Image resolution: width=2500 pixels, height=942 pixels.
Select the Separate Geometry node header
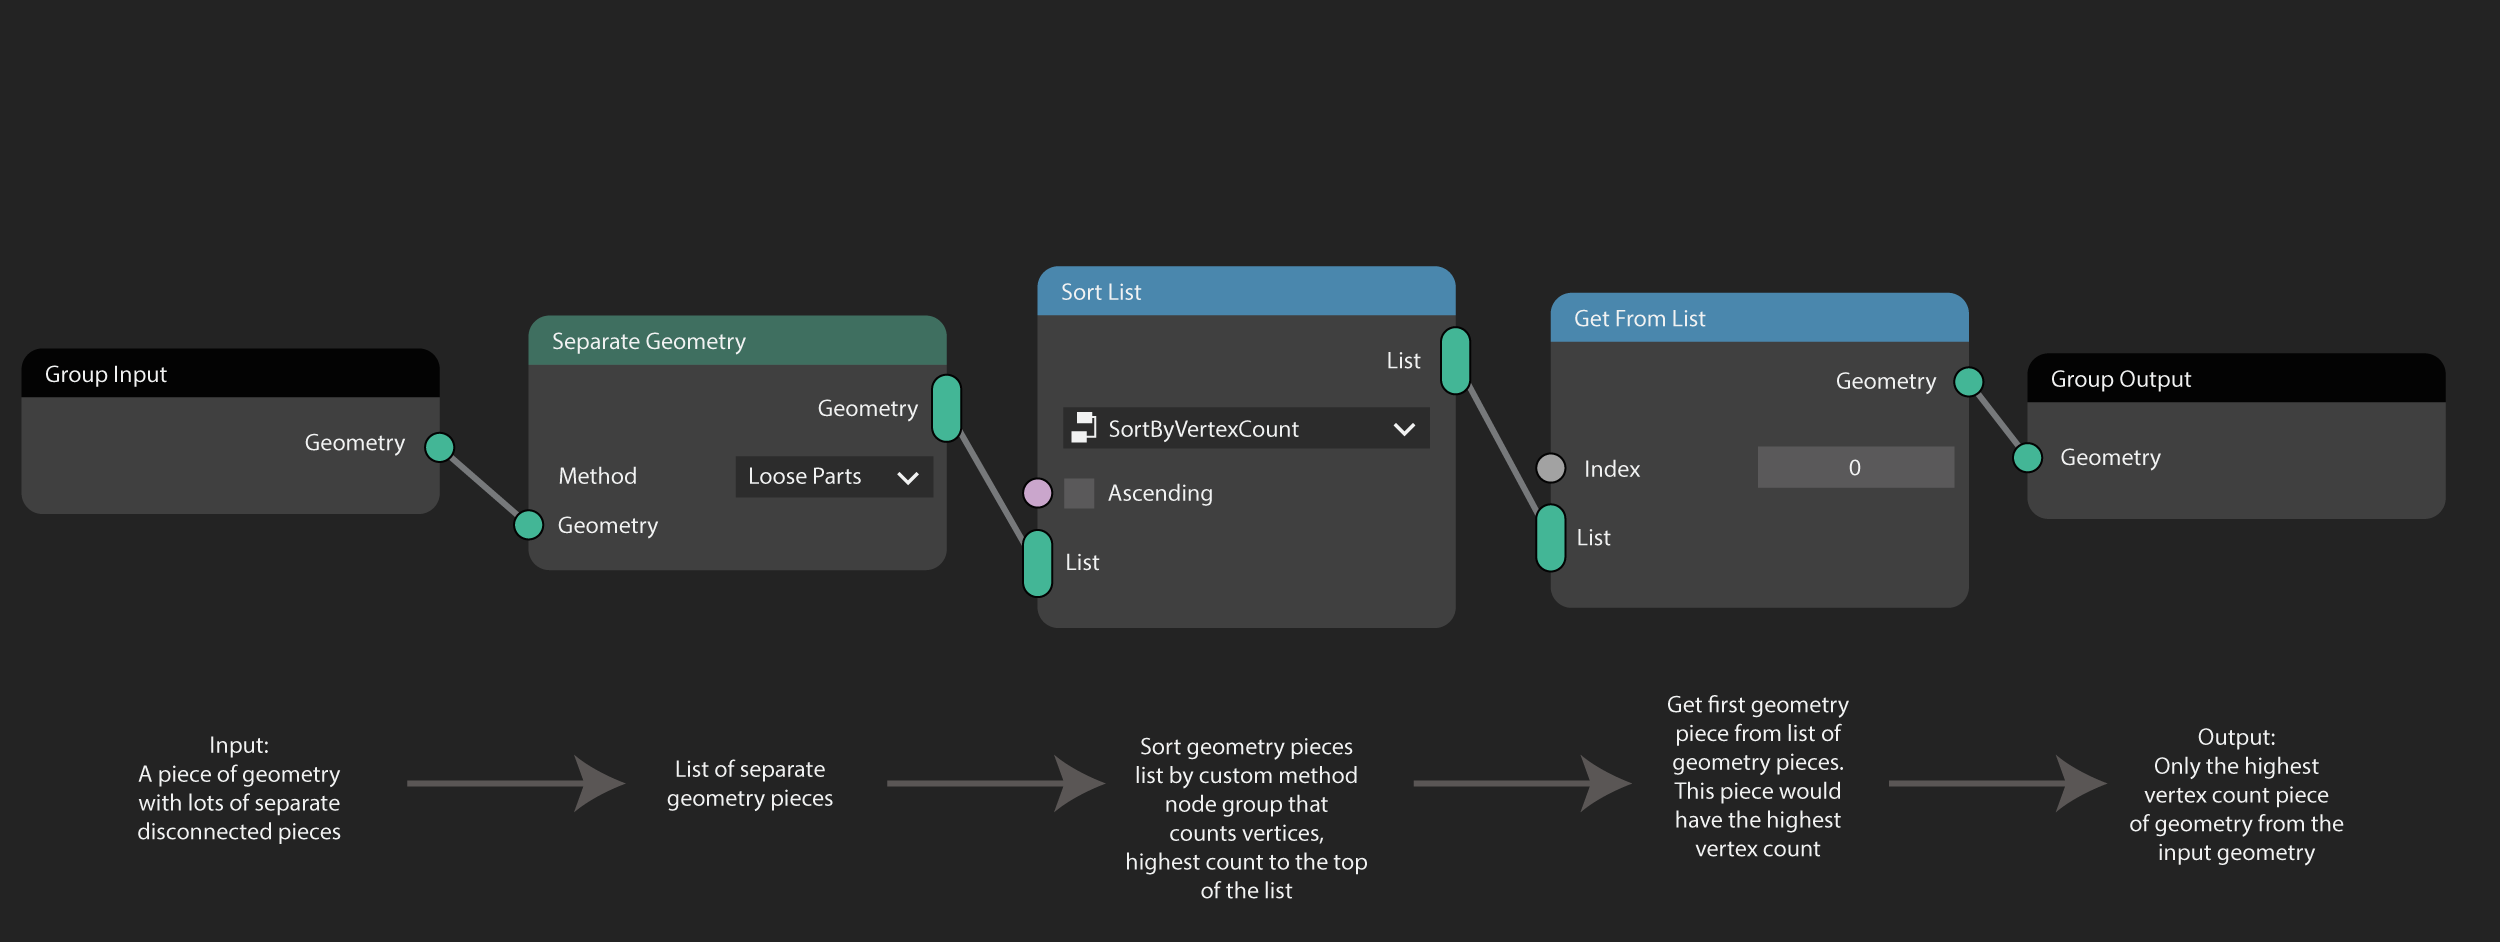pos(737,341)
